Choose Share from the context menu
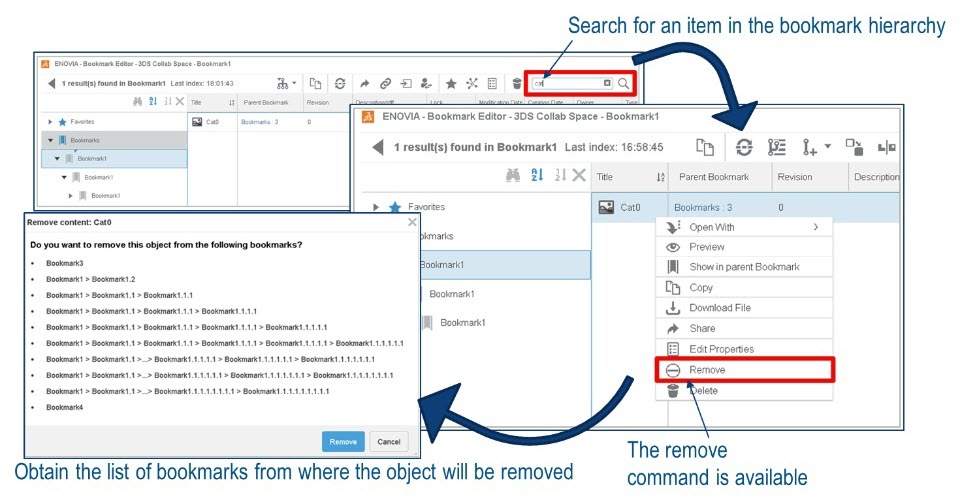The width and height of the screenshot is (960, 504). [744, 329]
